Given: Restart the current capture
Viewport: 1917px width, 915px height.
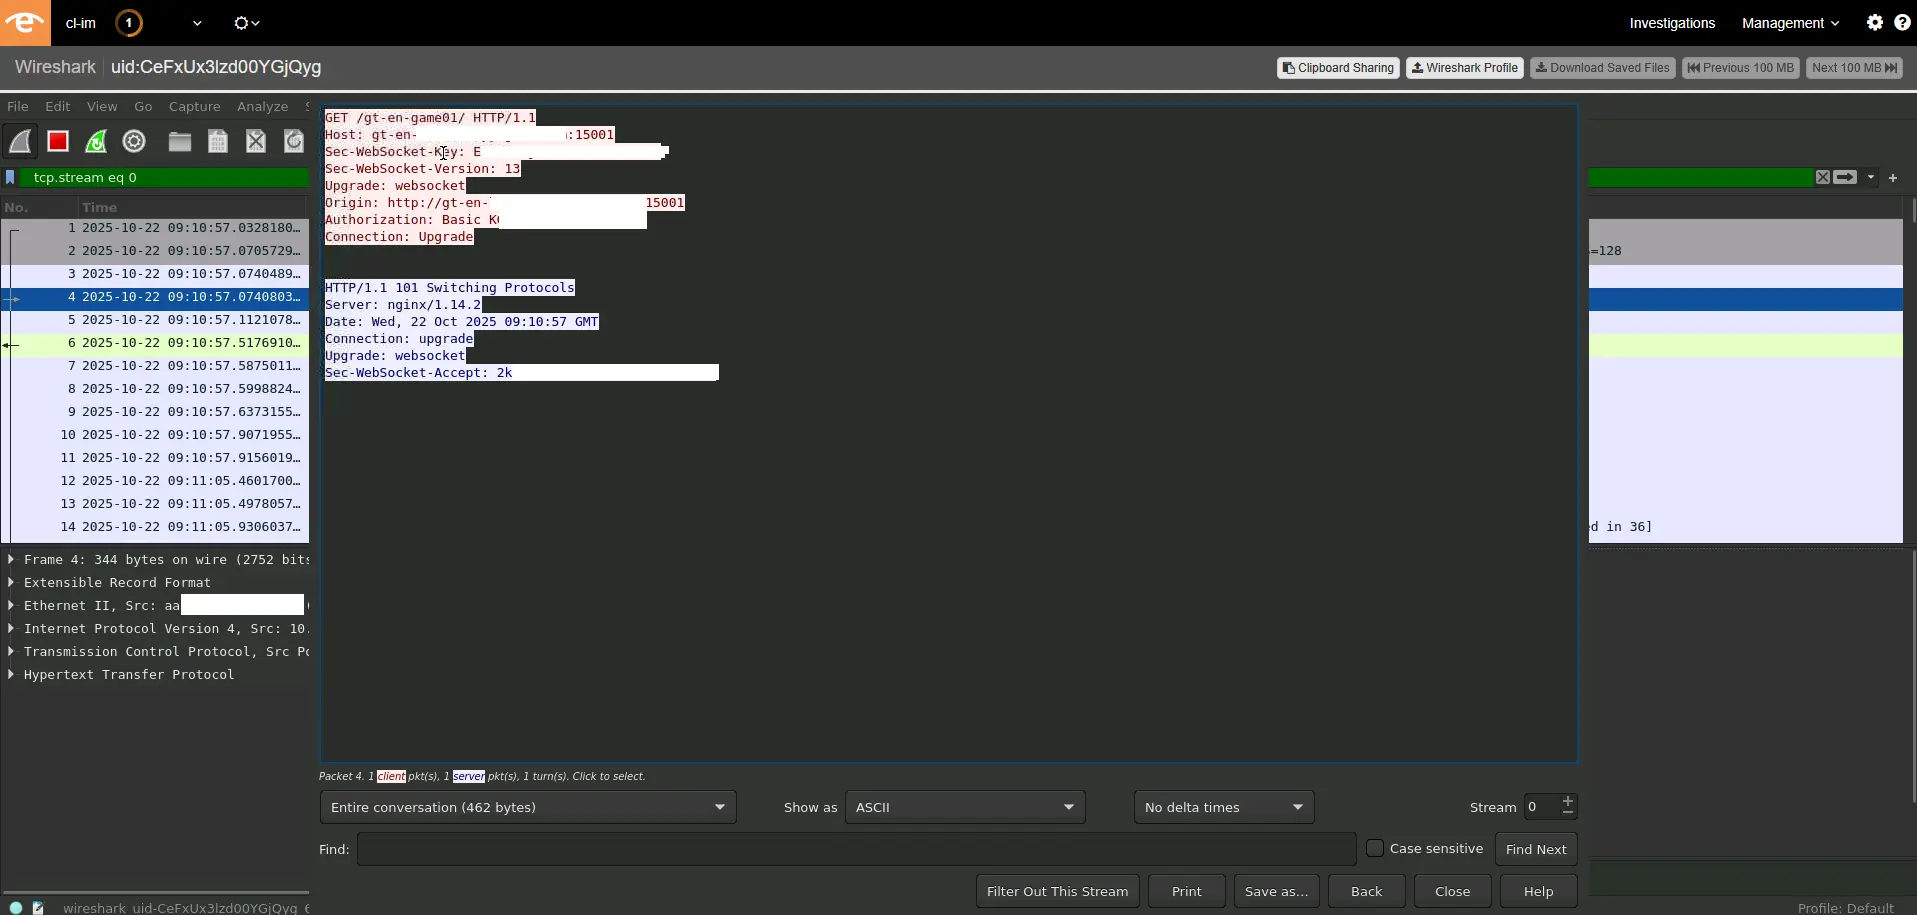Looking at the screenshot, I should click(x=95, y=141).
